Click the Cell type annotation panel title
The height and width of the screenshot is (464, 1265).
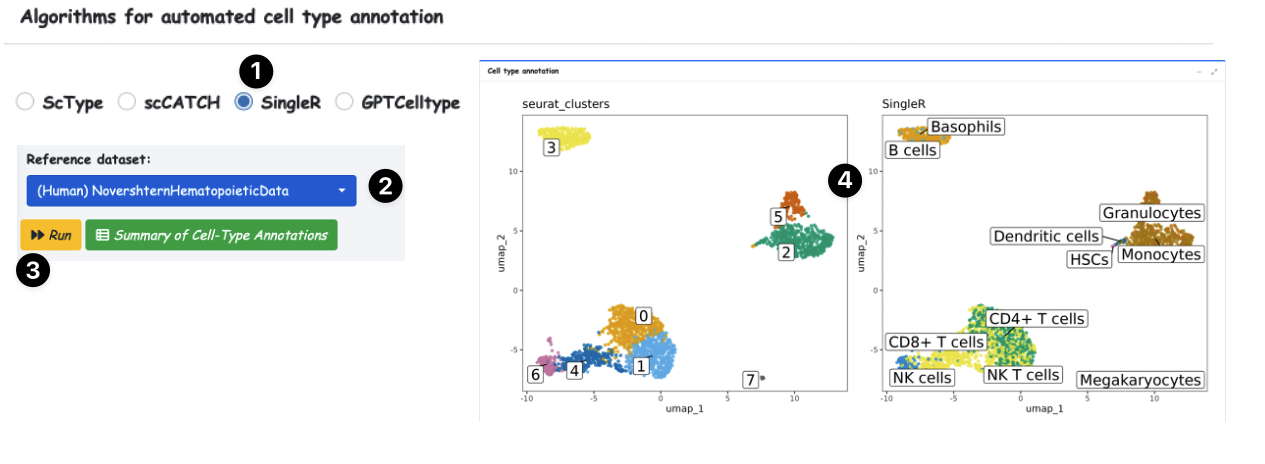(523, 72)
